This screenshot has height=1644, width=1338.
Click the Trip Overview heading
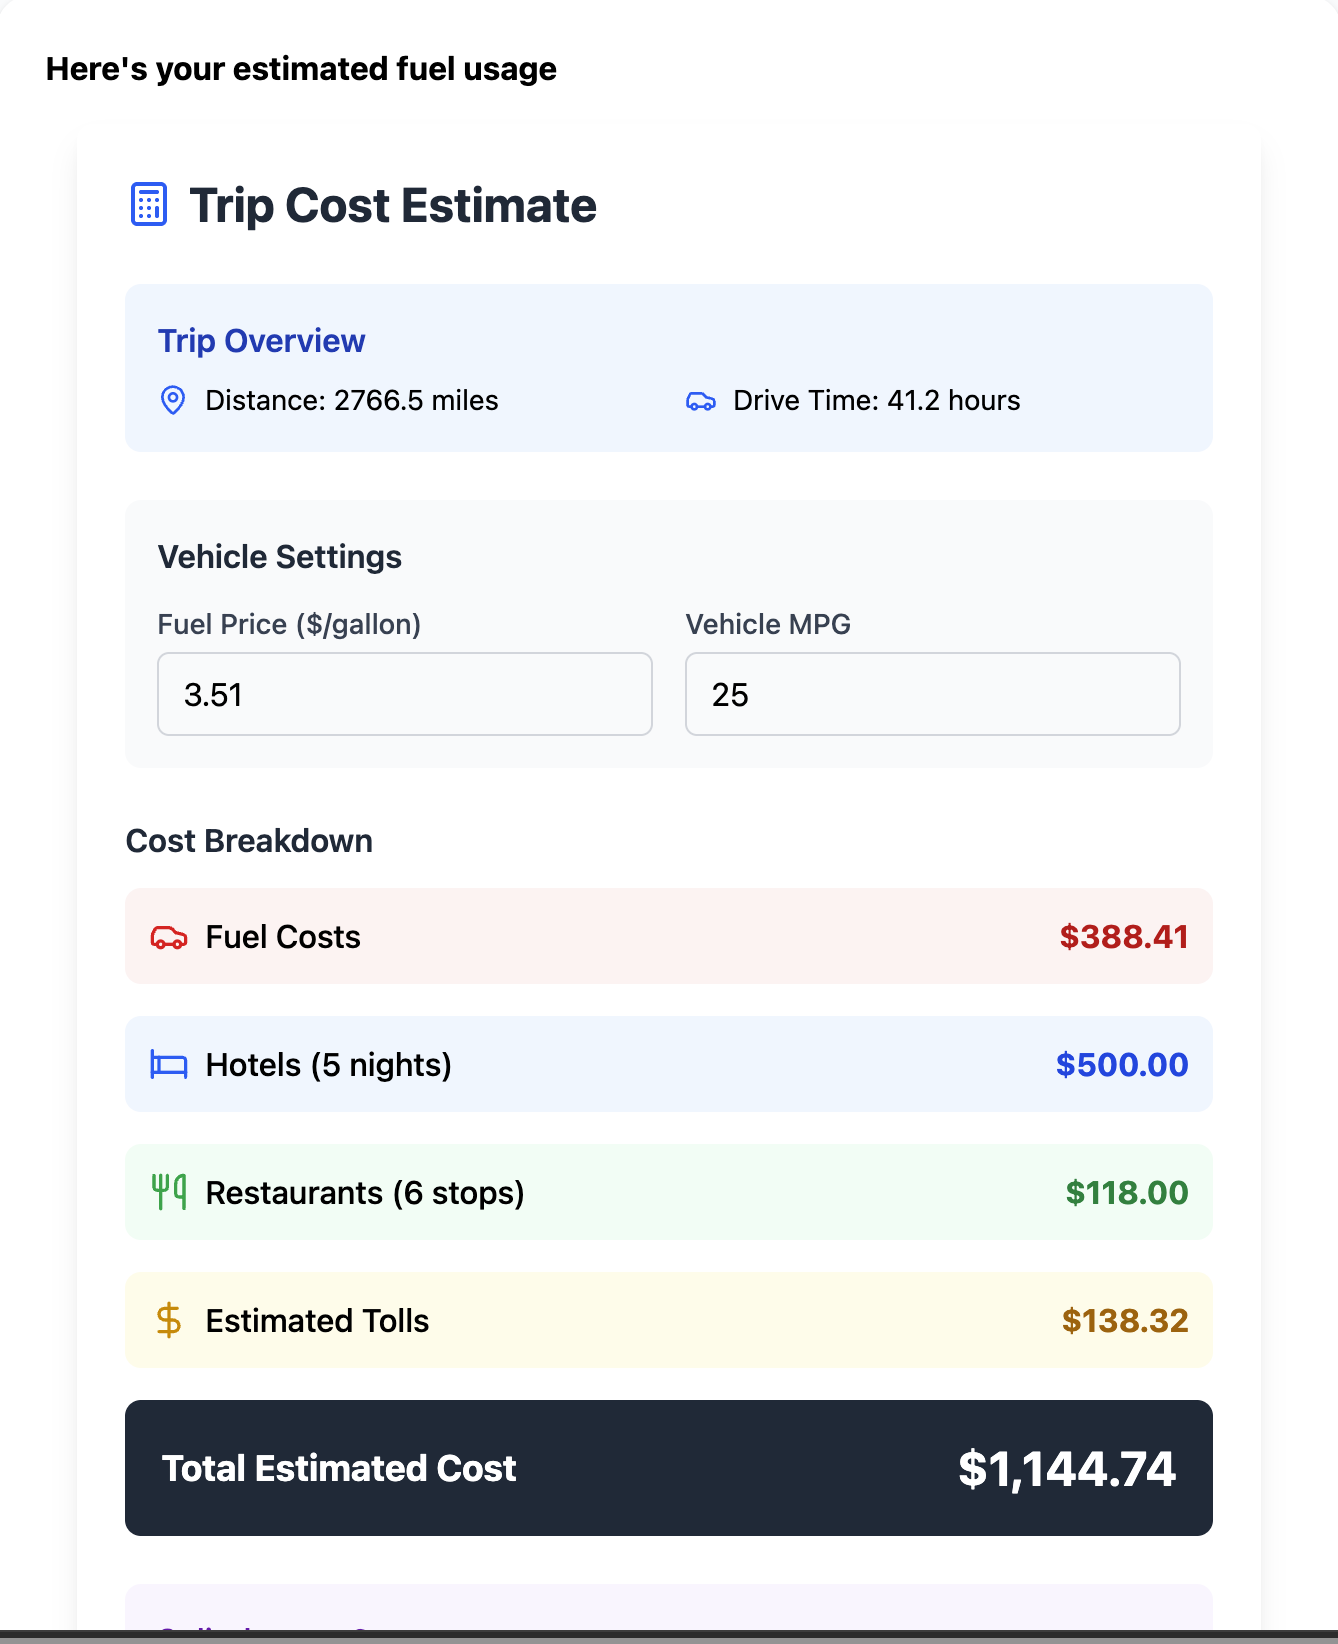tap(262, 341)
